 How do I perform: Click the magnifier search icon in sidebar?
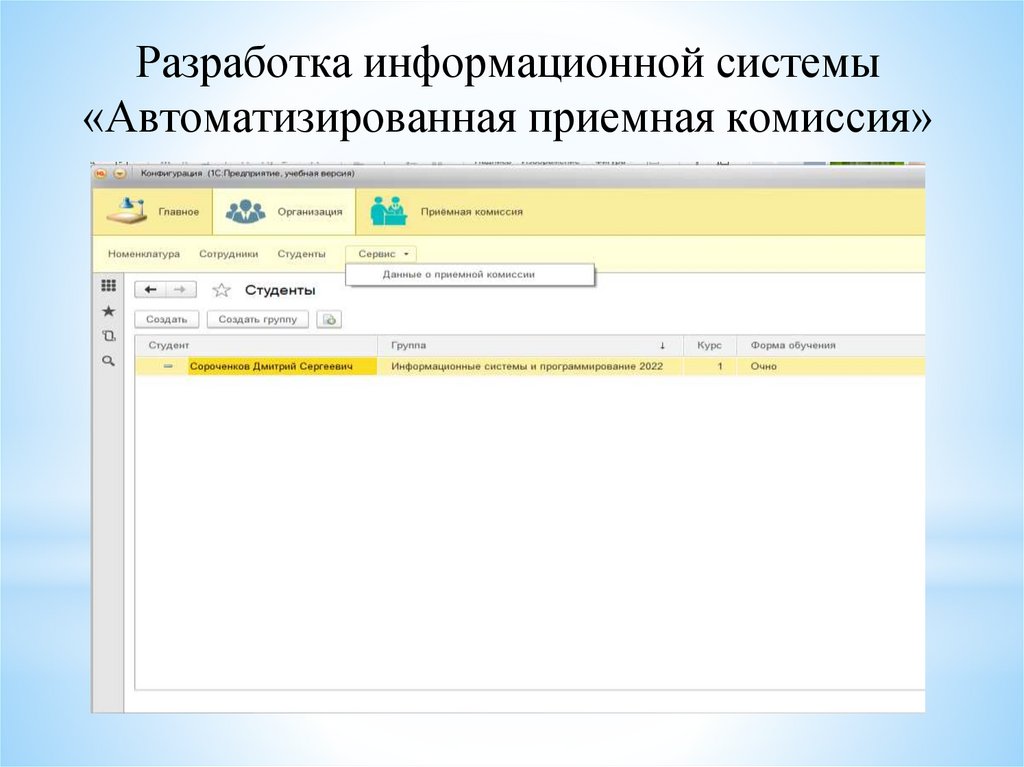point(109,362)
